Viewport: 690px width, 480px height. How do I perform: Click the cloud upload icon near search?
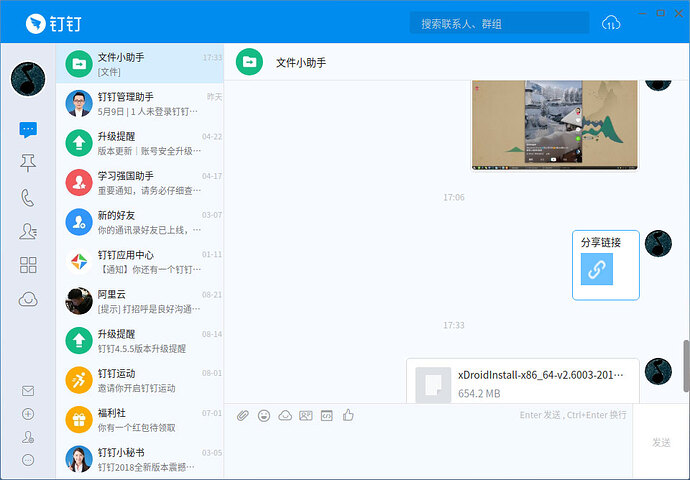[611, 23]
